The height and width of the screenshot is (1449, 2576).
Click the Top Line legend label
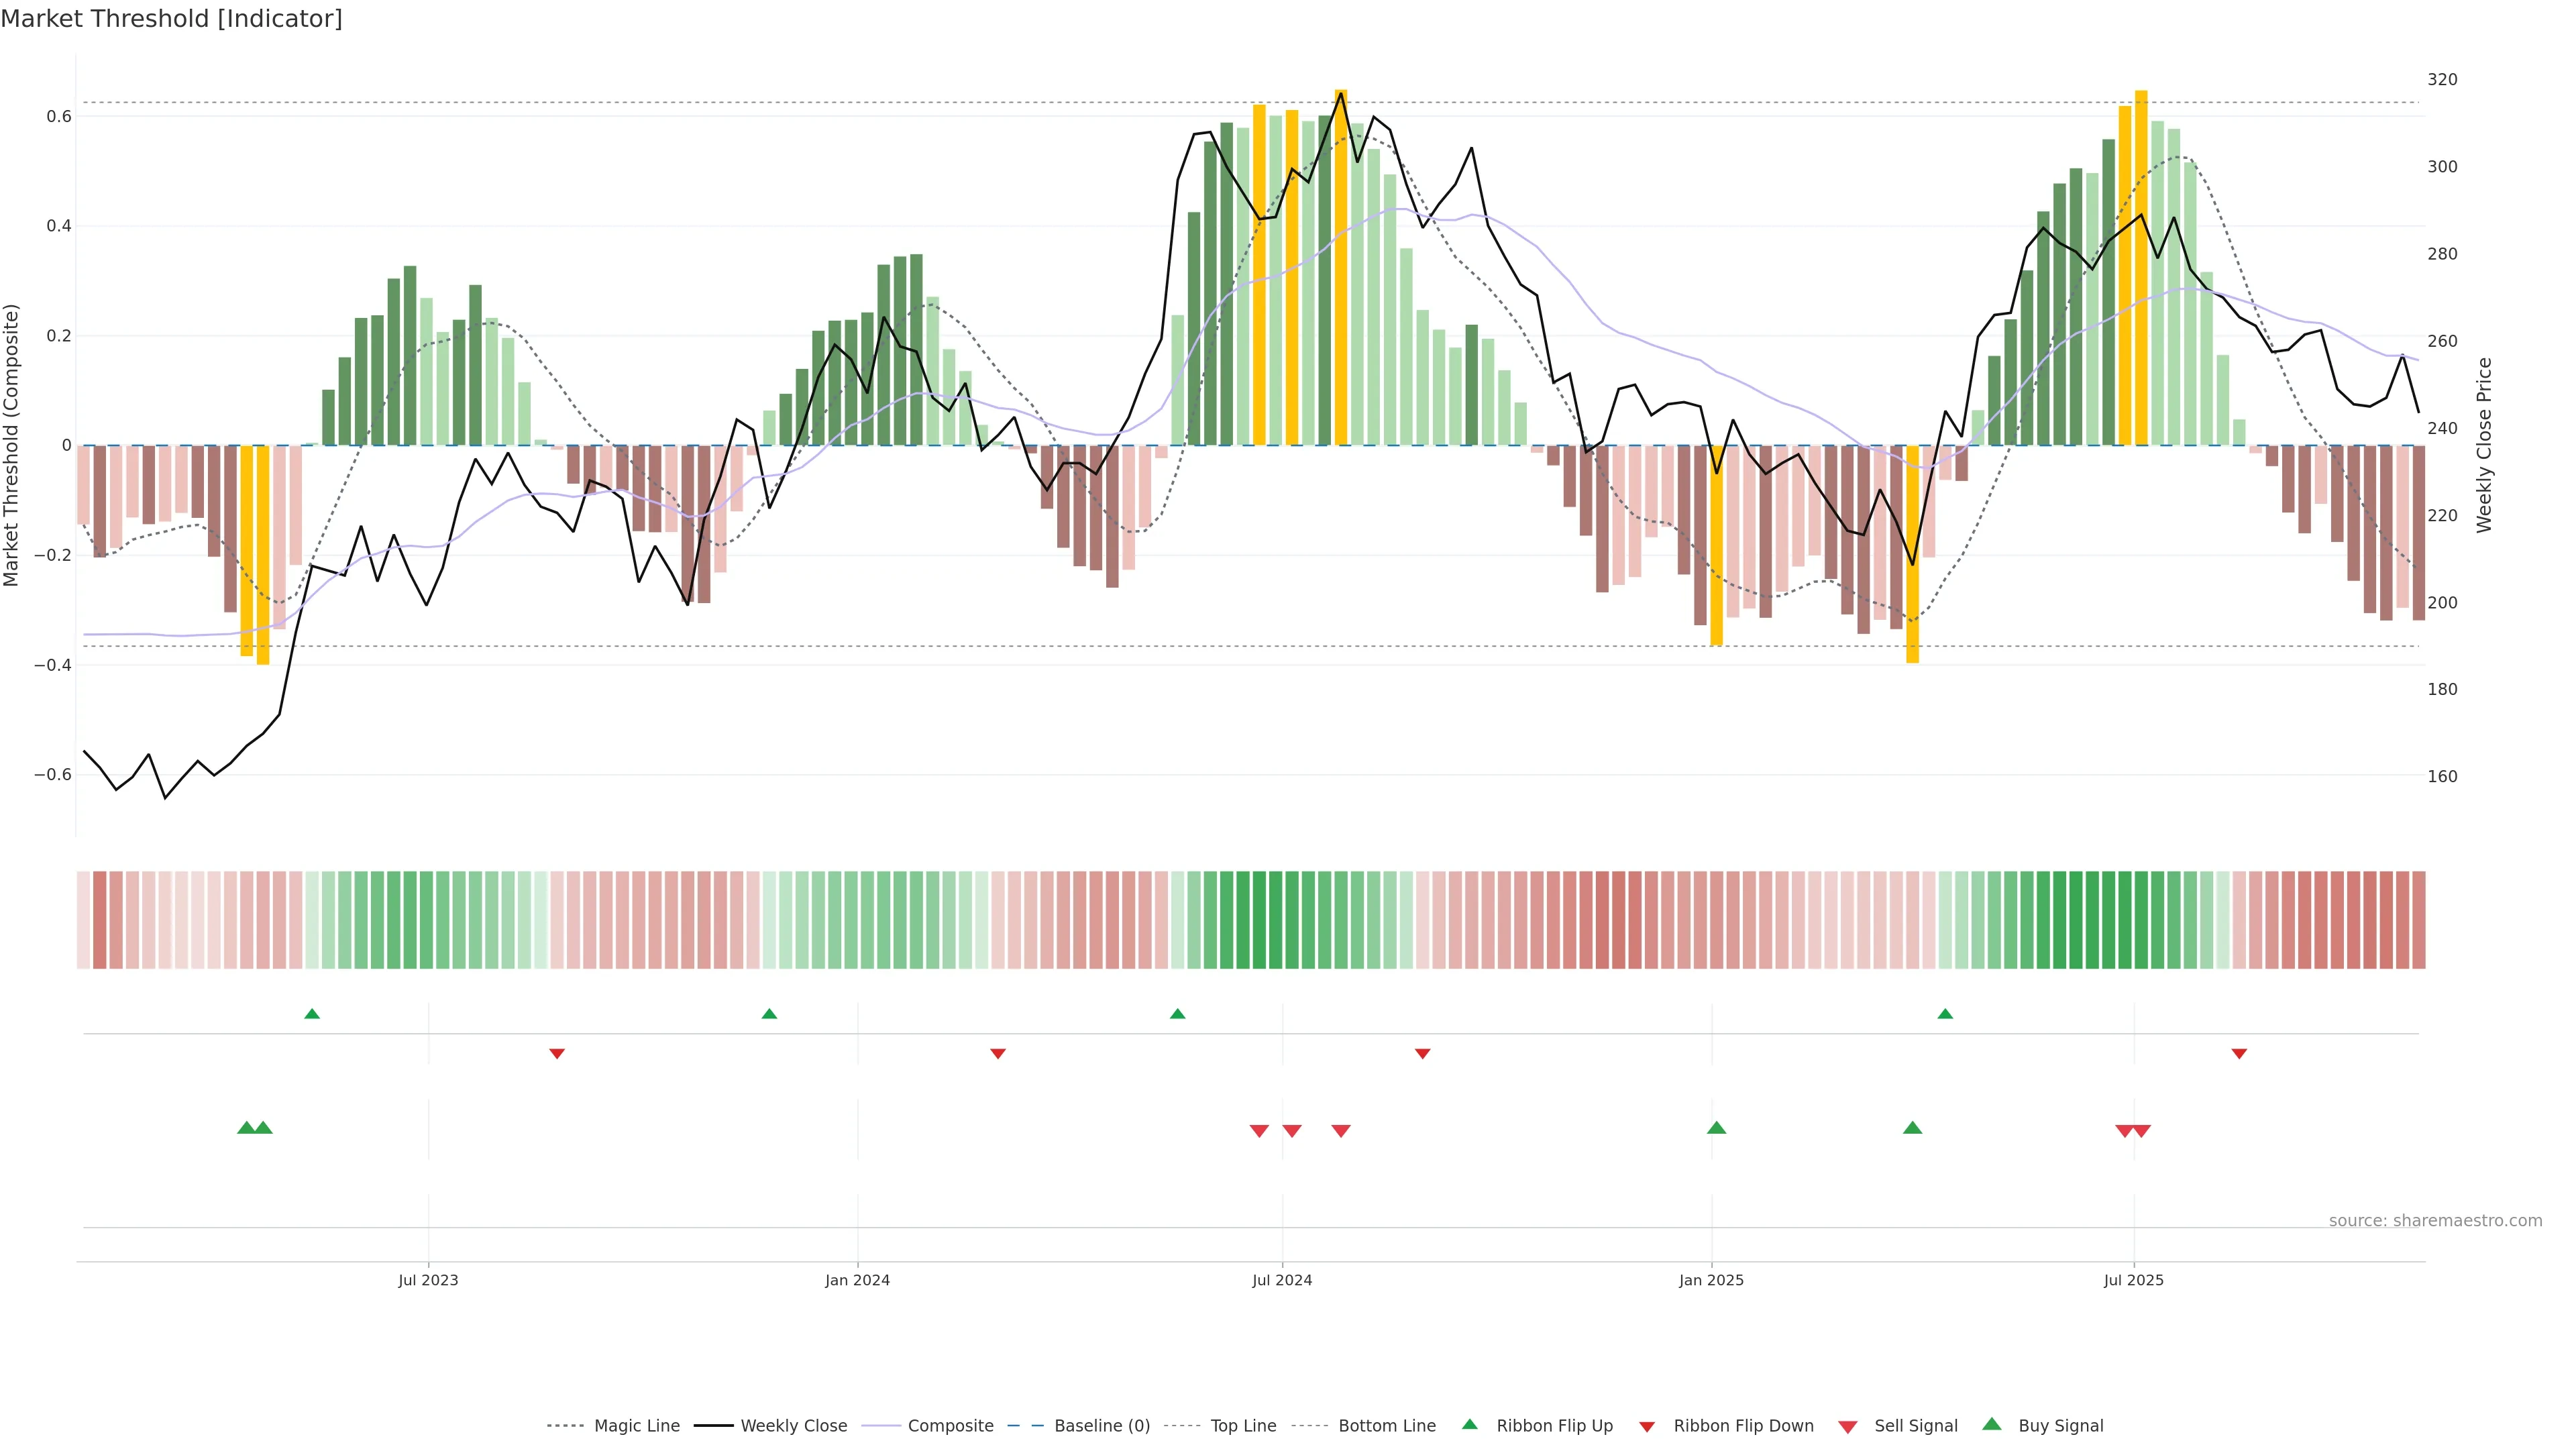(x=1243, y=1426)
